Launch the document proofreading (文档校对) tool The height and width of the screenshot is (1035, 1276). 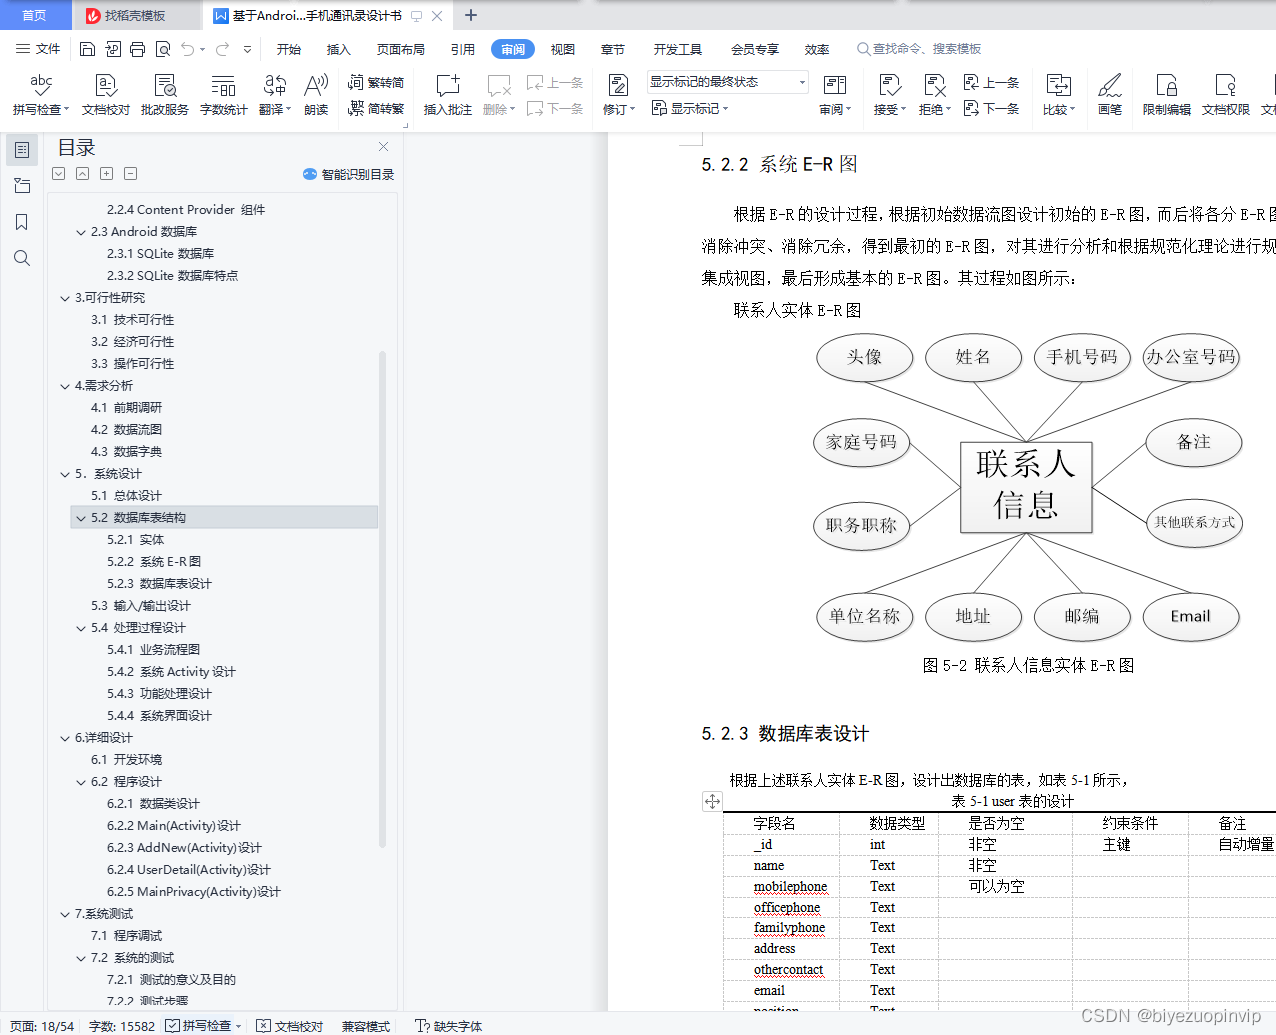tap(106, 94)
